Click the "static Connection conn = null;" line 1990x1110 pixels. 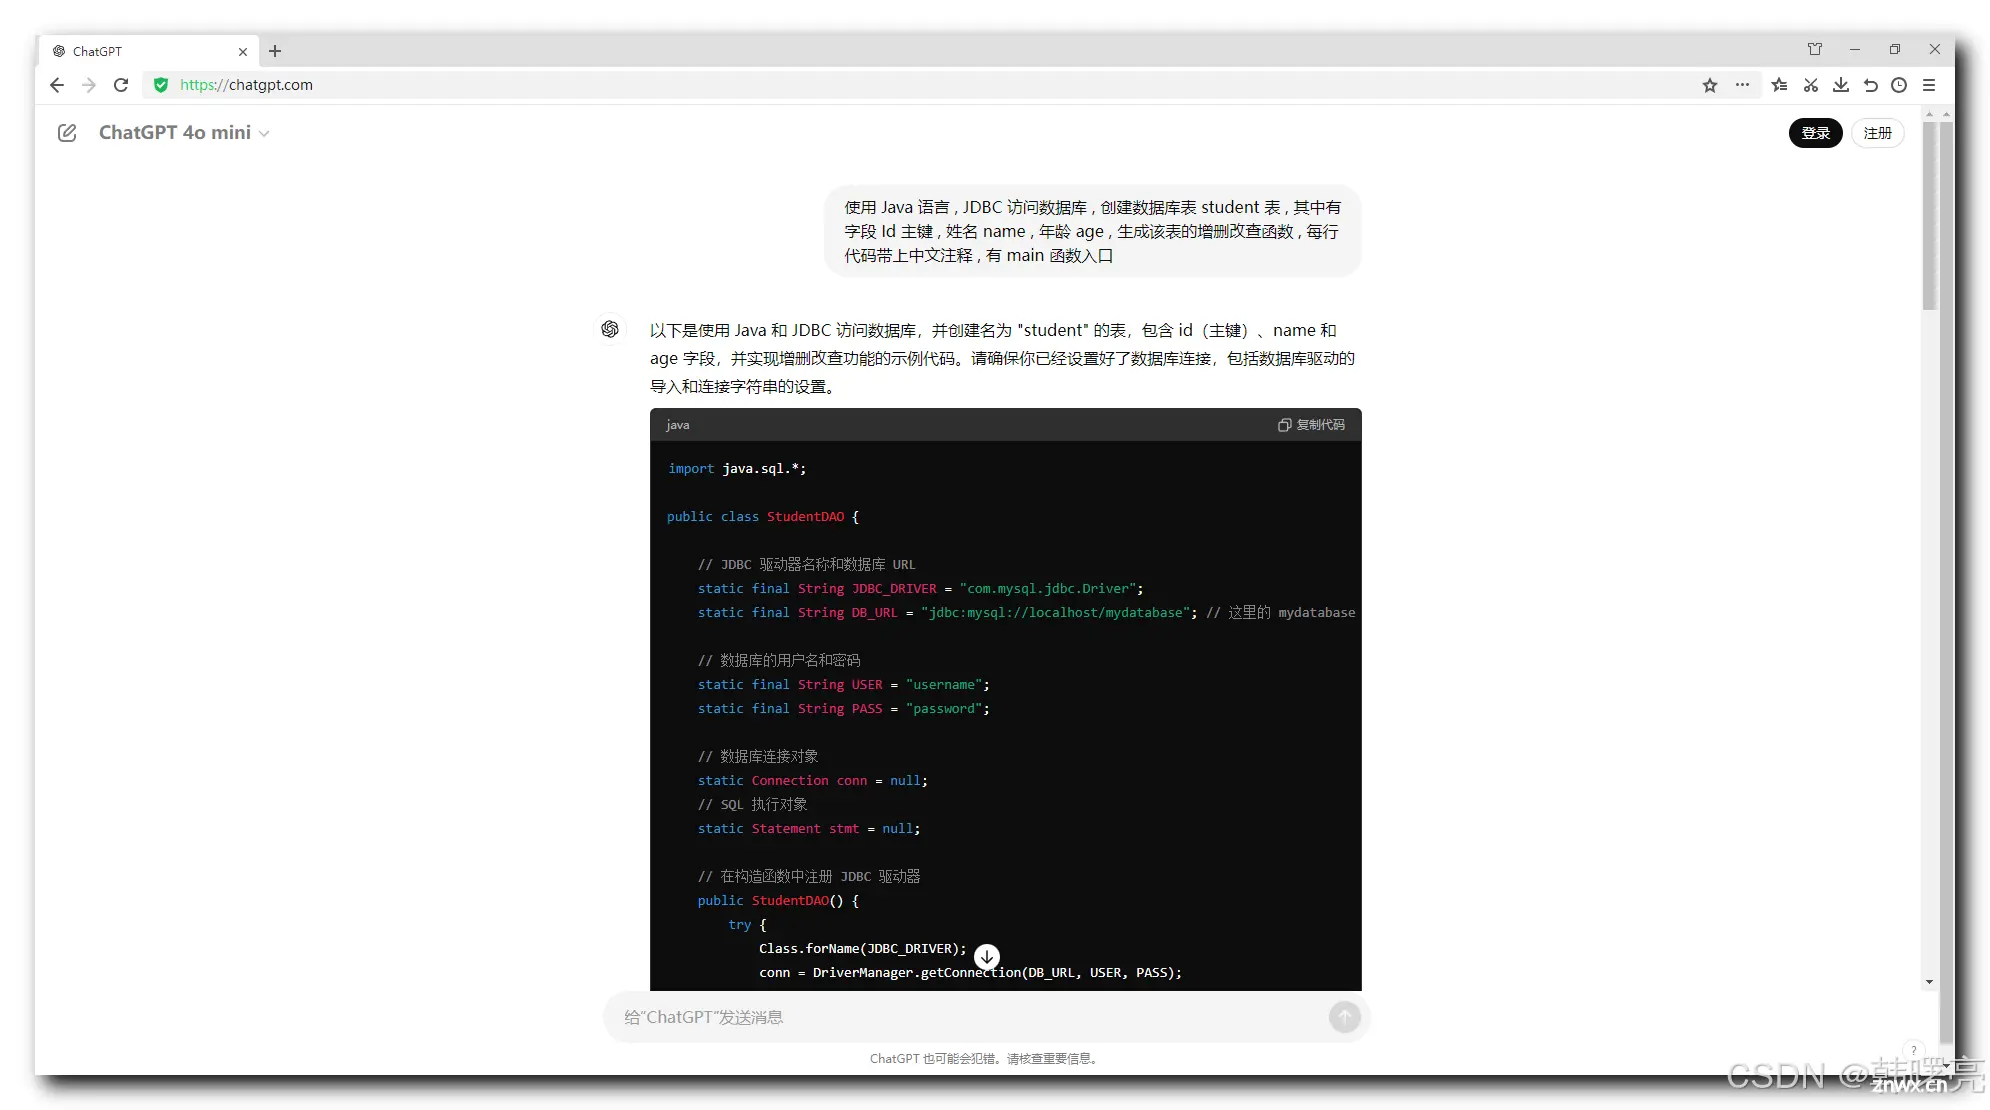pos(812,780)
